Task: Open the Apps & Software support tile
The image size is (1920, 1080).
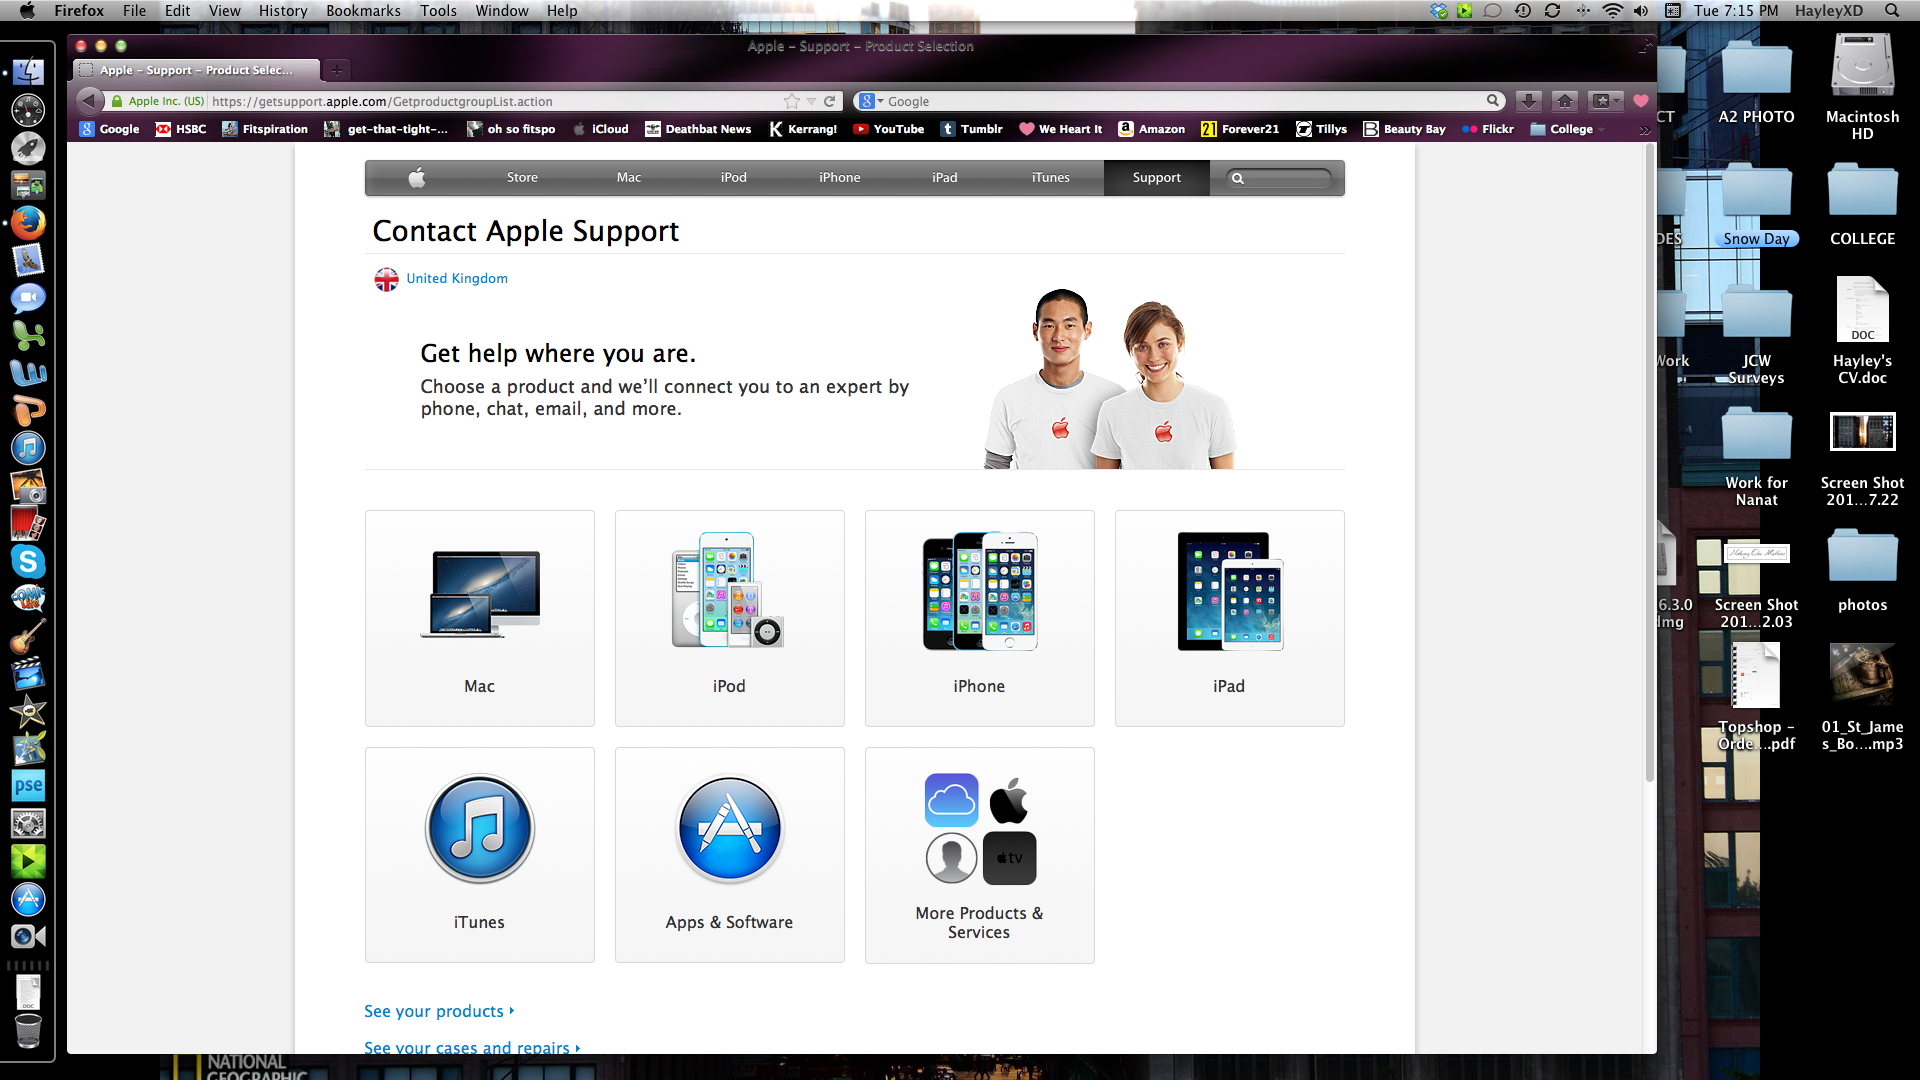Action: tap(729, 855)
